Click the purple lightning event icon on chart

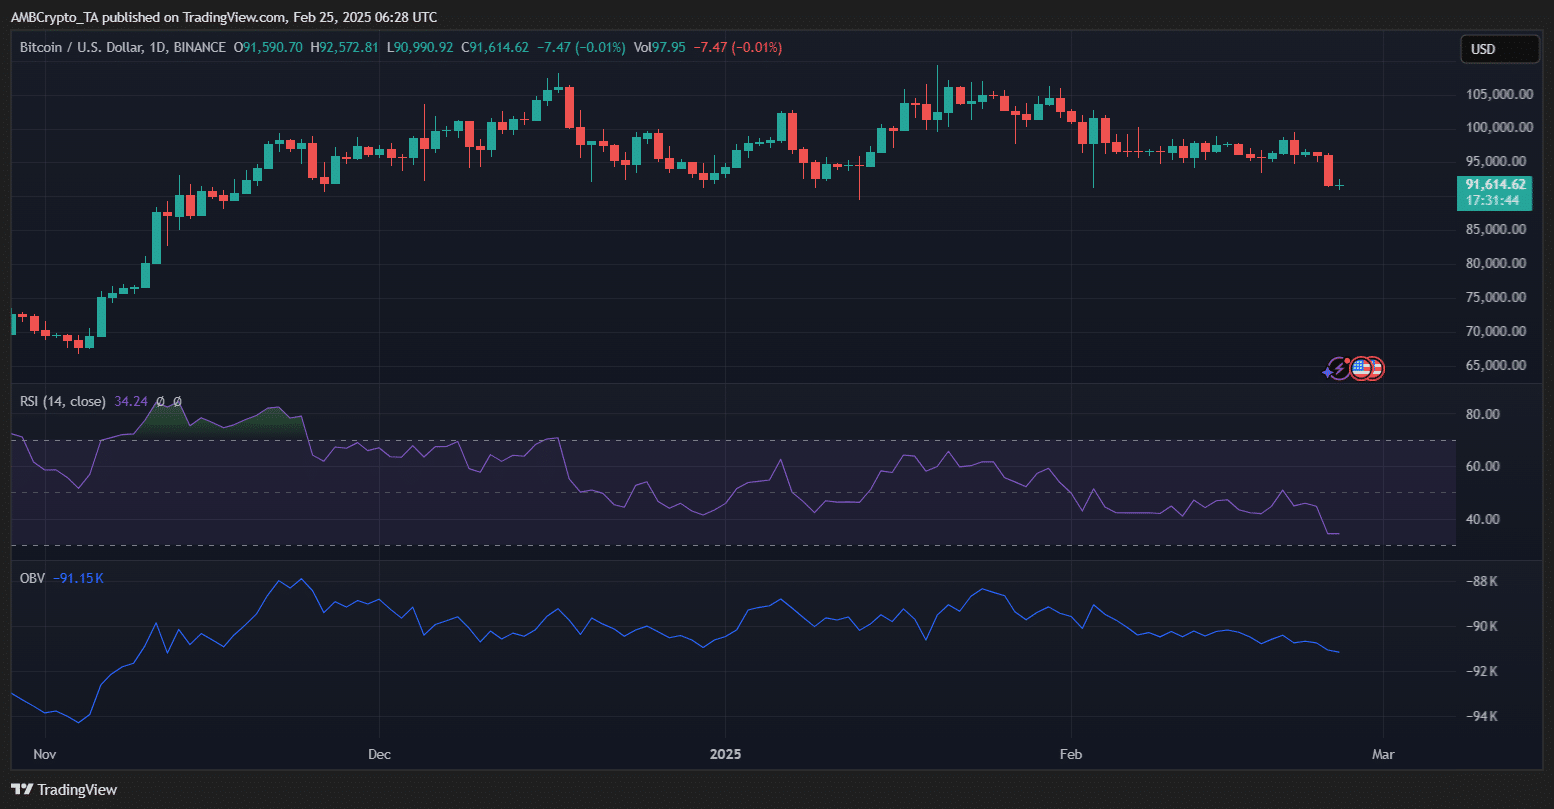pos(1338,369)
